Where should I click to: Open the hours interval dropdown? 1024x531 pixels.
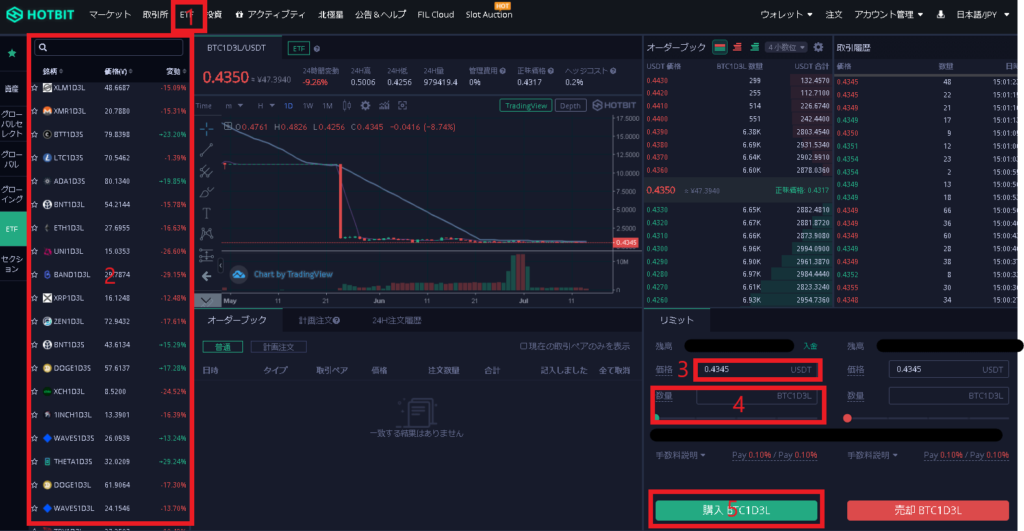tap(264, 105)
